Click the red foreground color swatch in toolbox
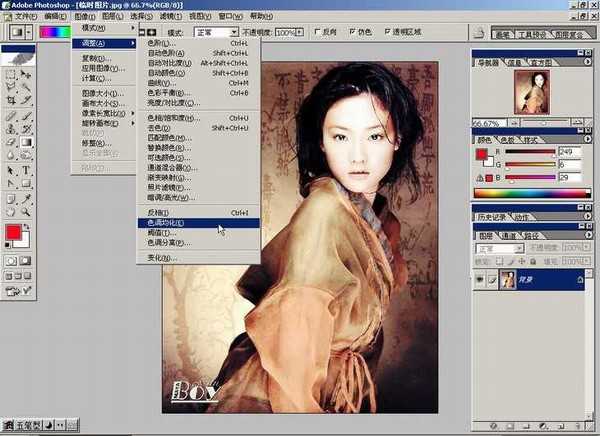This screenshot has width=600, height=436. point(15,233)
